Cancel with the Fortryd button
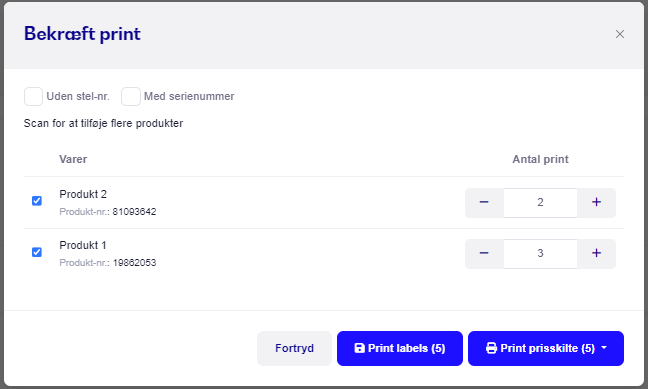This screenshot has height=389, width=648. point(294,348)
